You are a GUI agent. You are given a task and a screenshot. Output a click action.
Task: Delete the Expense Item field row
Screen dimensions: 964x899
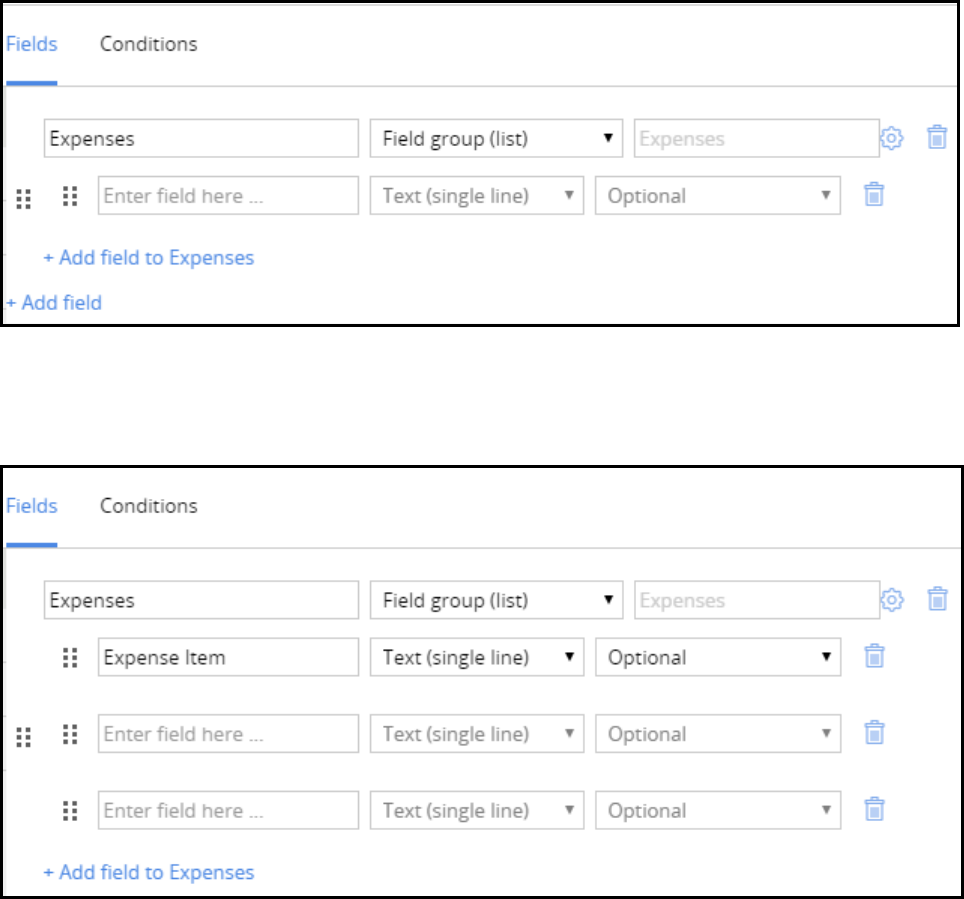point(874,657)
